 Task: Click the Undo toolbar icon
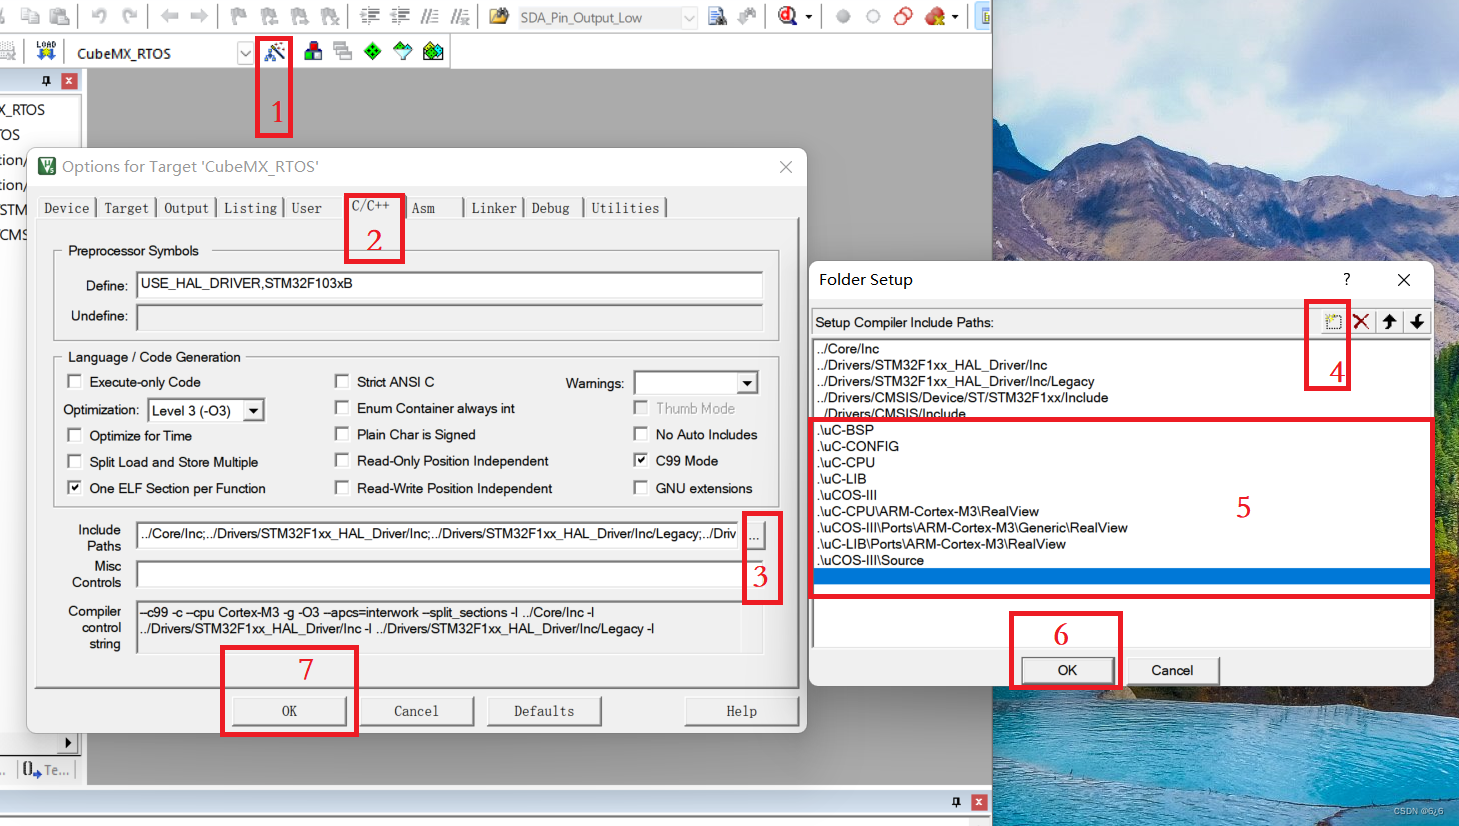[99, 16]
